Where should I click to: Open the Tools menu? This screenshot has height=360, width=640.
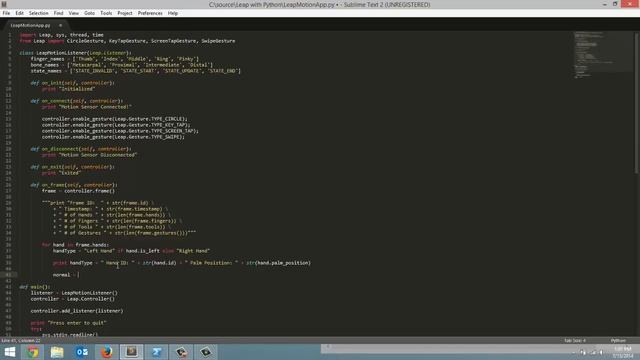click(x=106, y=13)
